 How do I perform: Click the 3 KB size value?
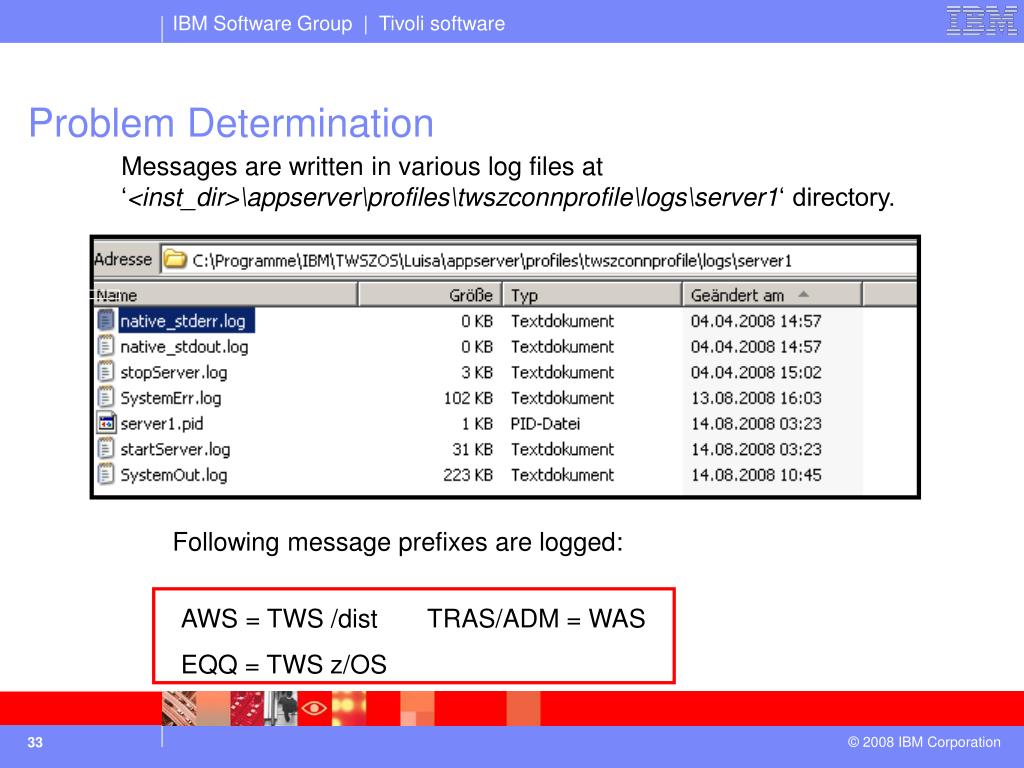tap(477, 372)
